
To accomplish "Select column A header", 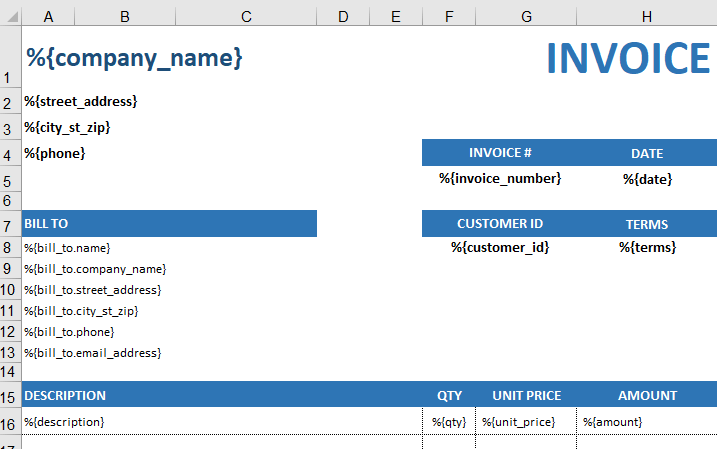I will pyautogui.click(x=48, y=17).
